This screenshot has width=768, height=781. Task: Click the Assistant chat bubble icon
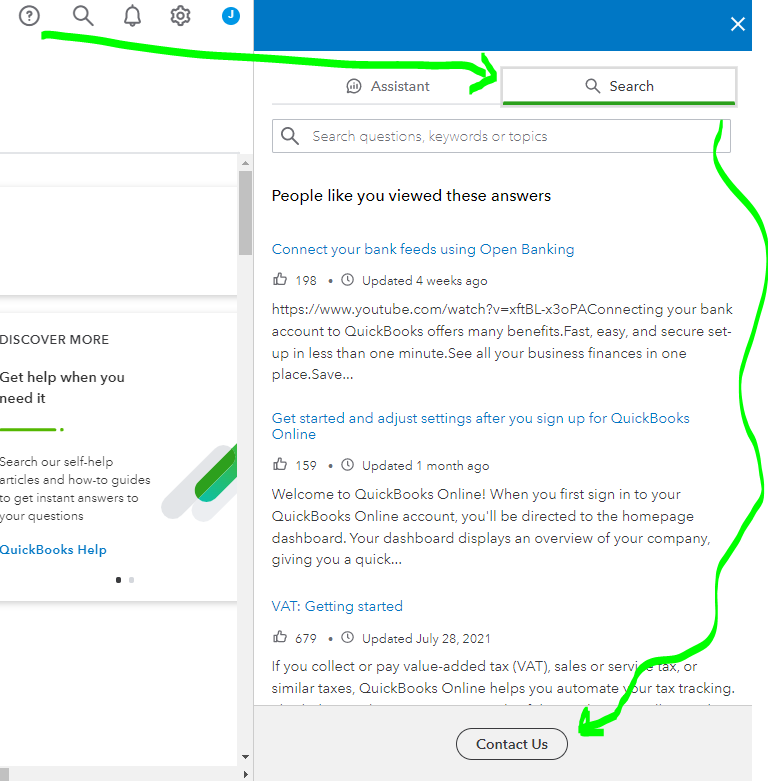tap(354, 86)
